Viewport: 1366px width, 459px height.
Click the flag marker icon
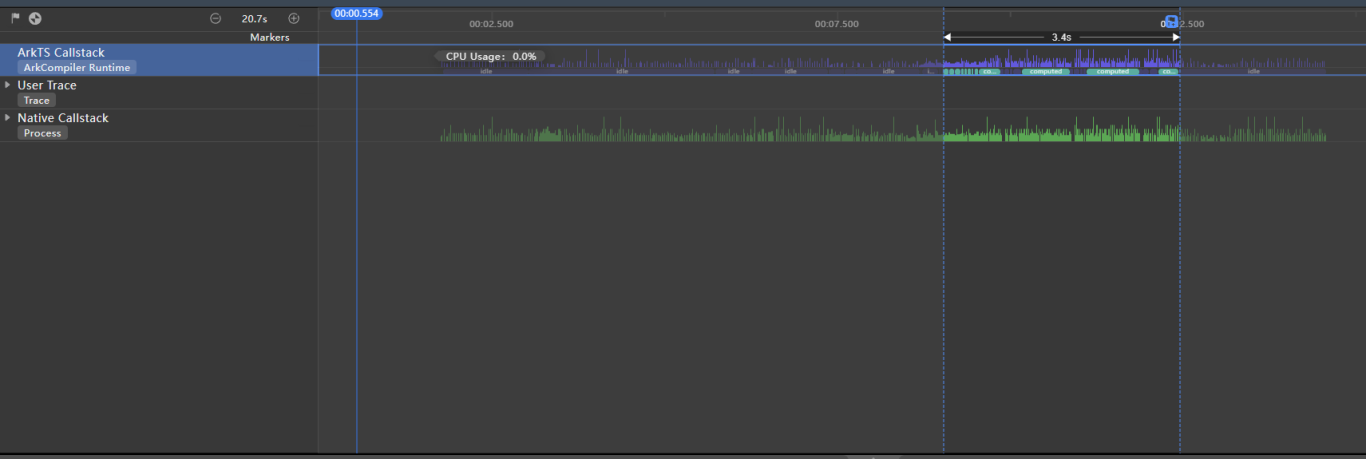coord(15,18)
